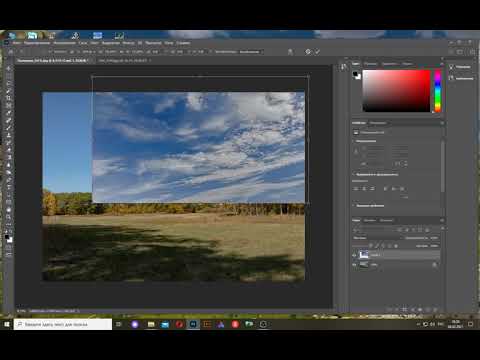
Task: Select the Crop tool in the toolbar
Action: point(9,98)
